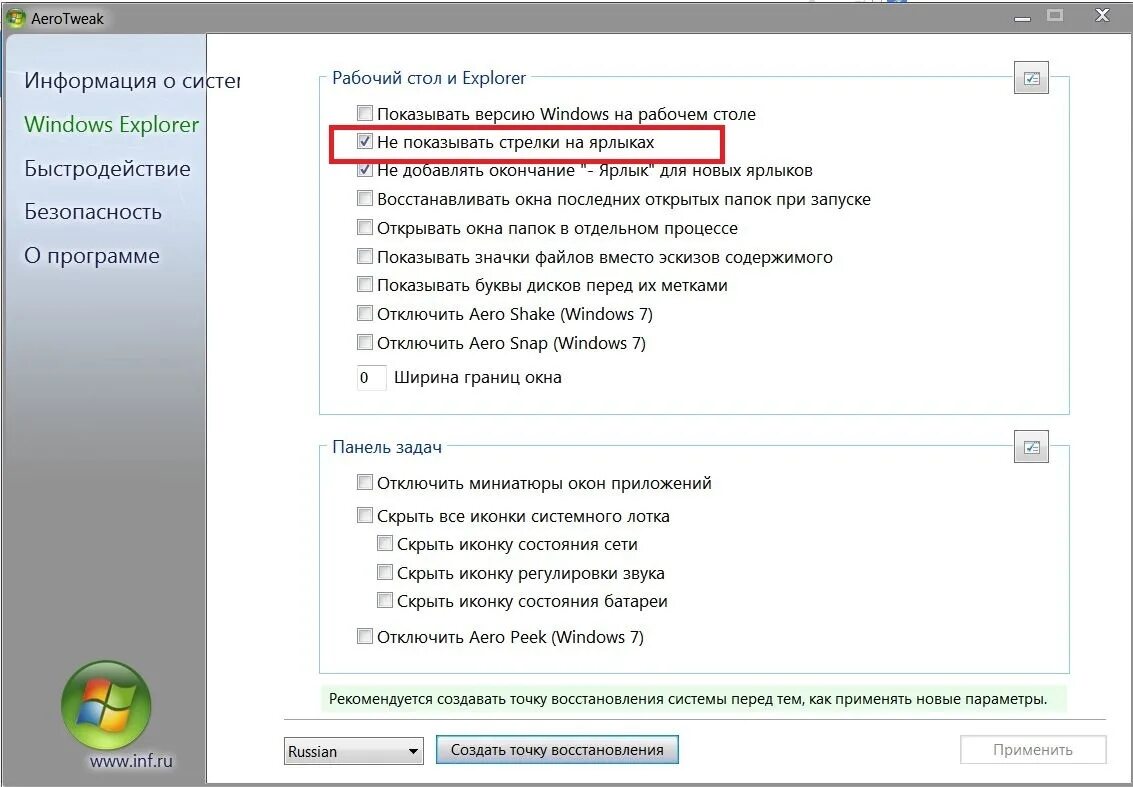Check Открывать окна папок в отдельном процессе

point(365,228)
